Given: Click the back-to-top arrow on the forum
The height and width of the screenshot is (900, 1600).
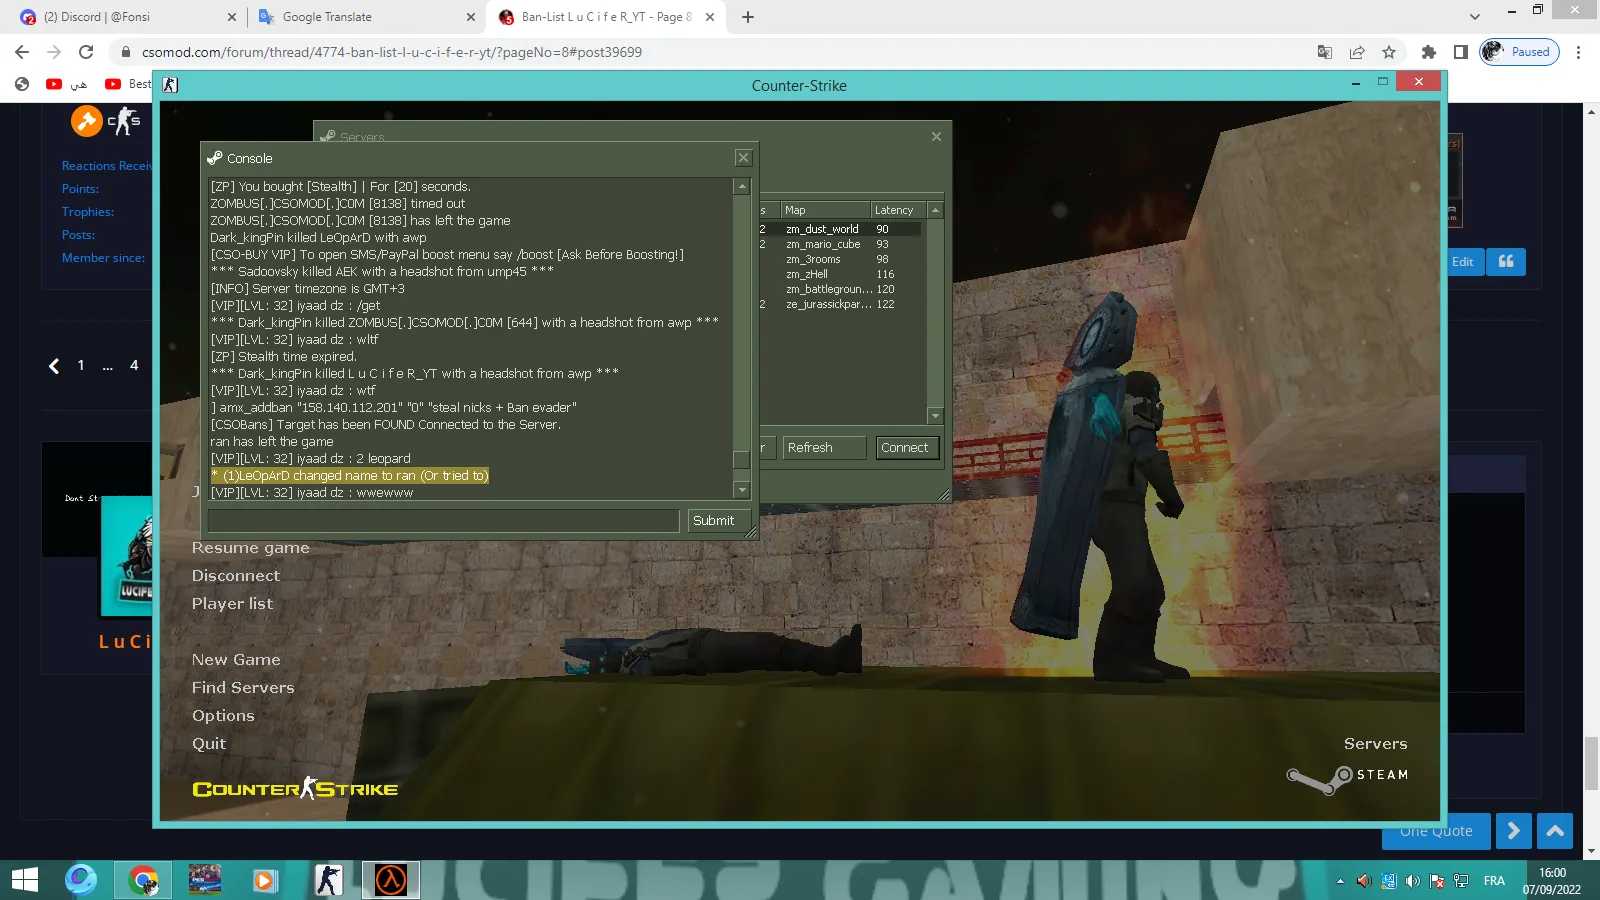Looking at the screenshot, I should pos(1555,831).
